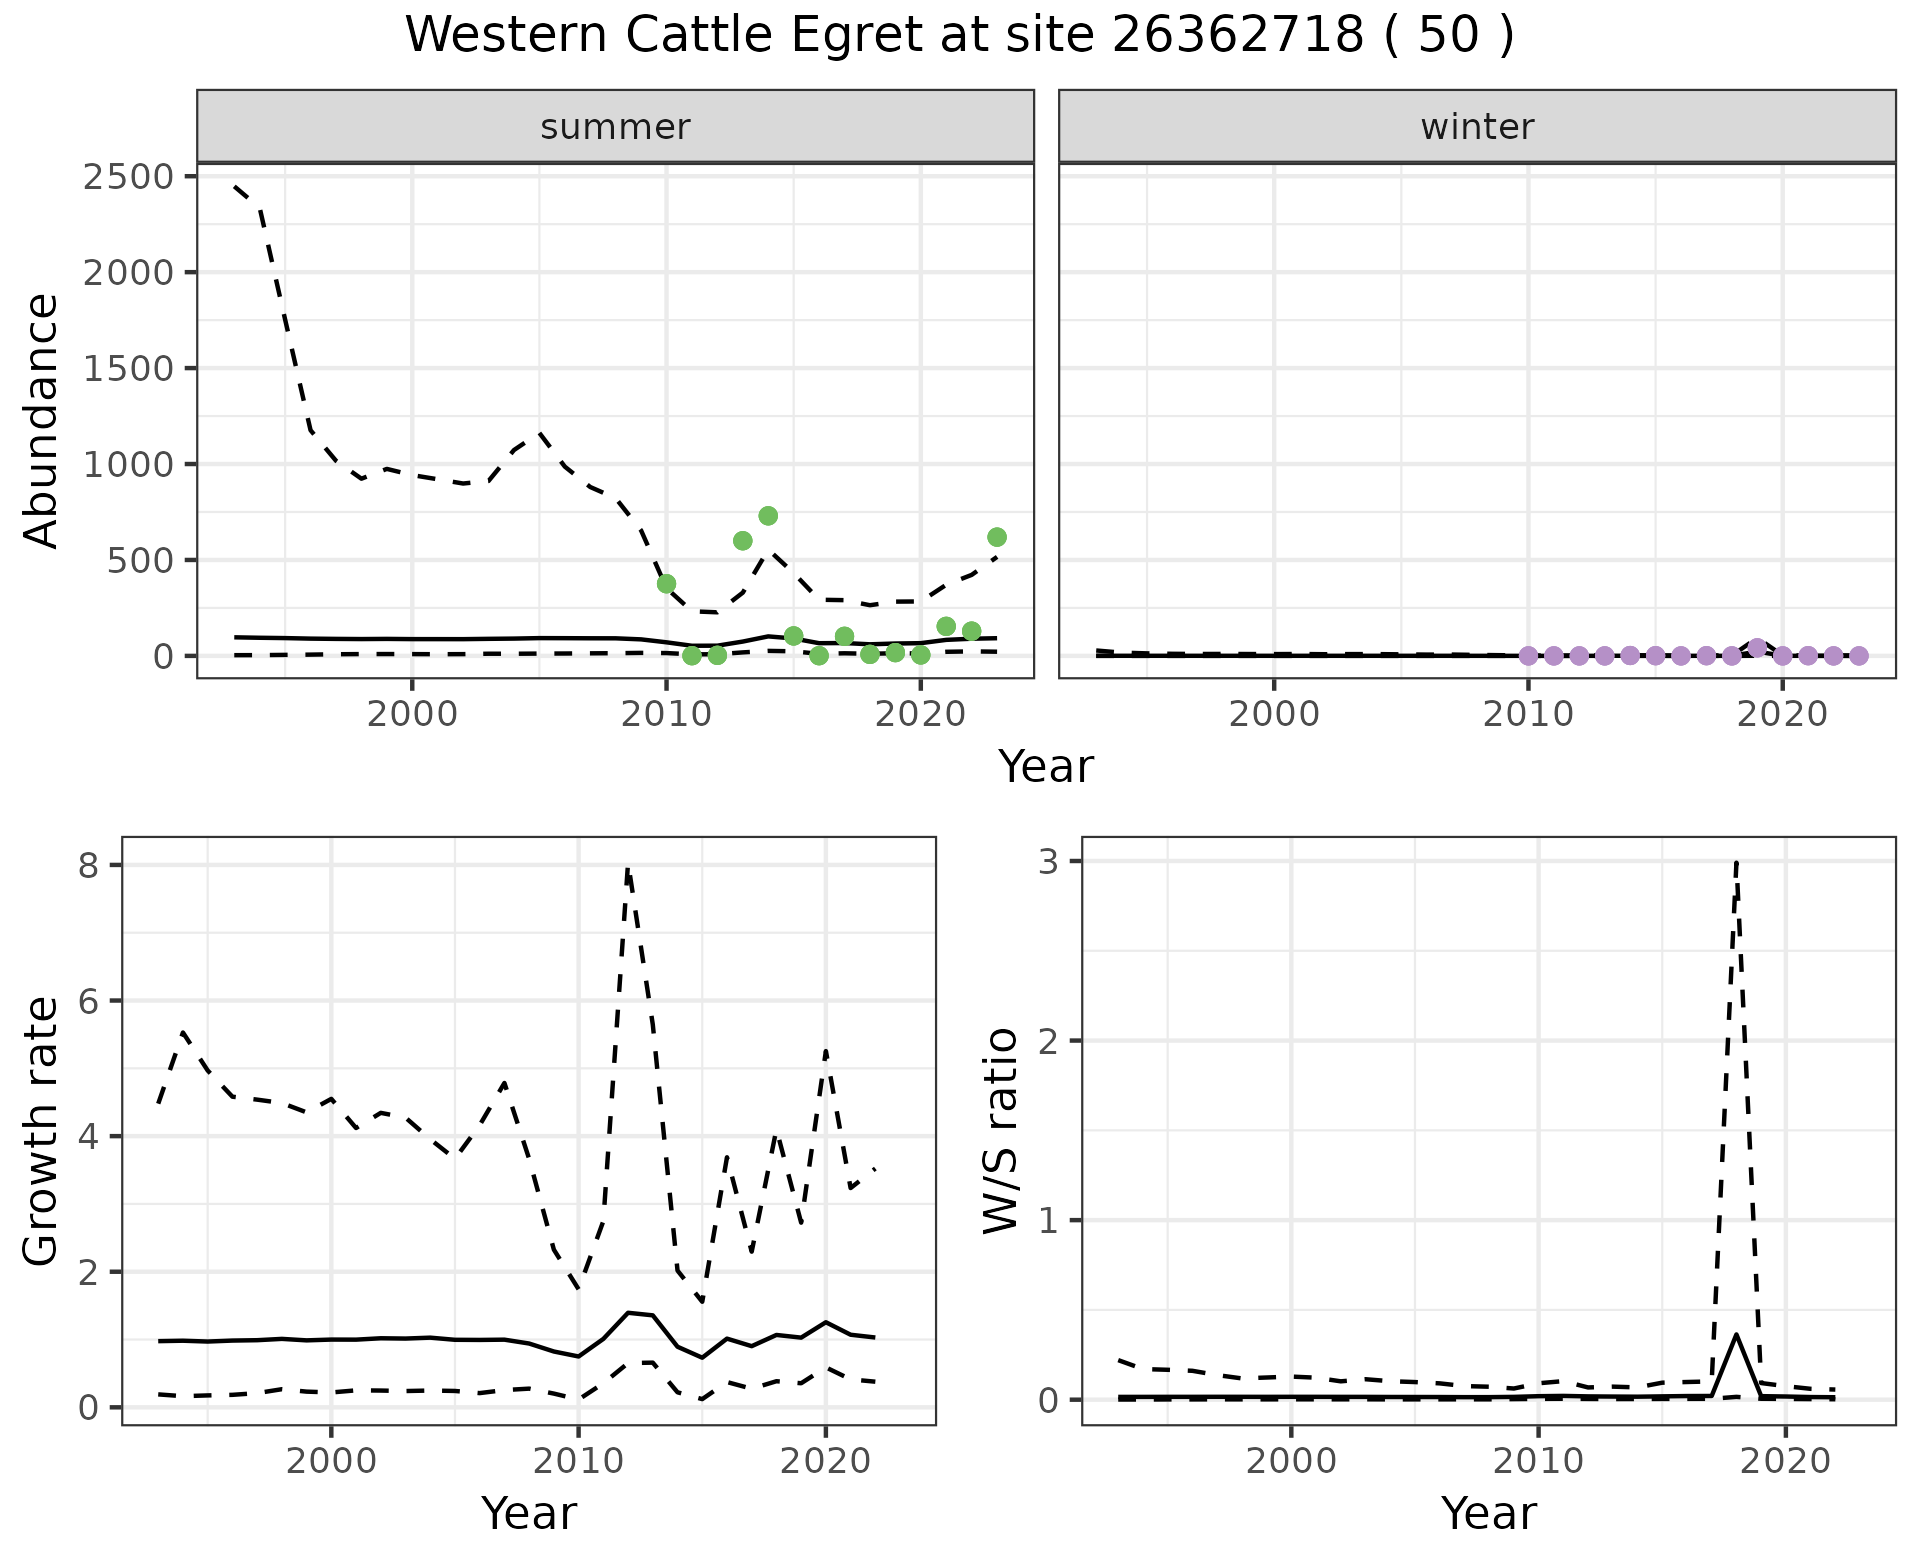The height and width of the screenshot is (1560, 1920).
Task: Click the 'Abundance' y-axis label
Action: pos(41,420)
